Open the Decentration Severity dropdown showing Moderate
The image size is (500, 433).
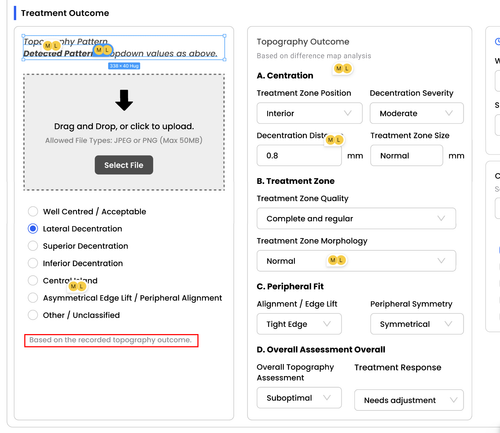pyautogui.click(x=416, y=113)
